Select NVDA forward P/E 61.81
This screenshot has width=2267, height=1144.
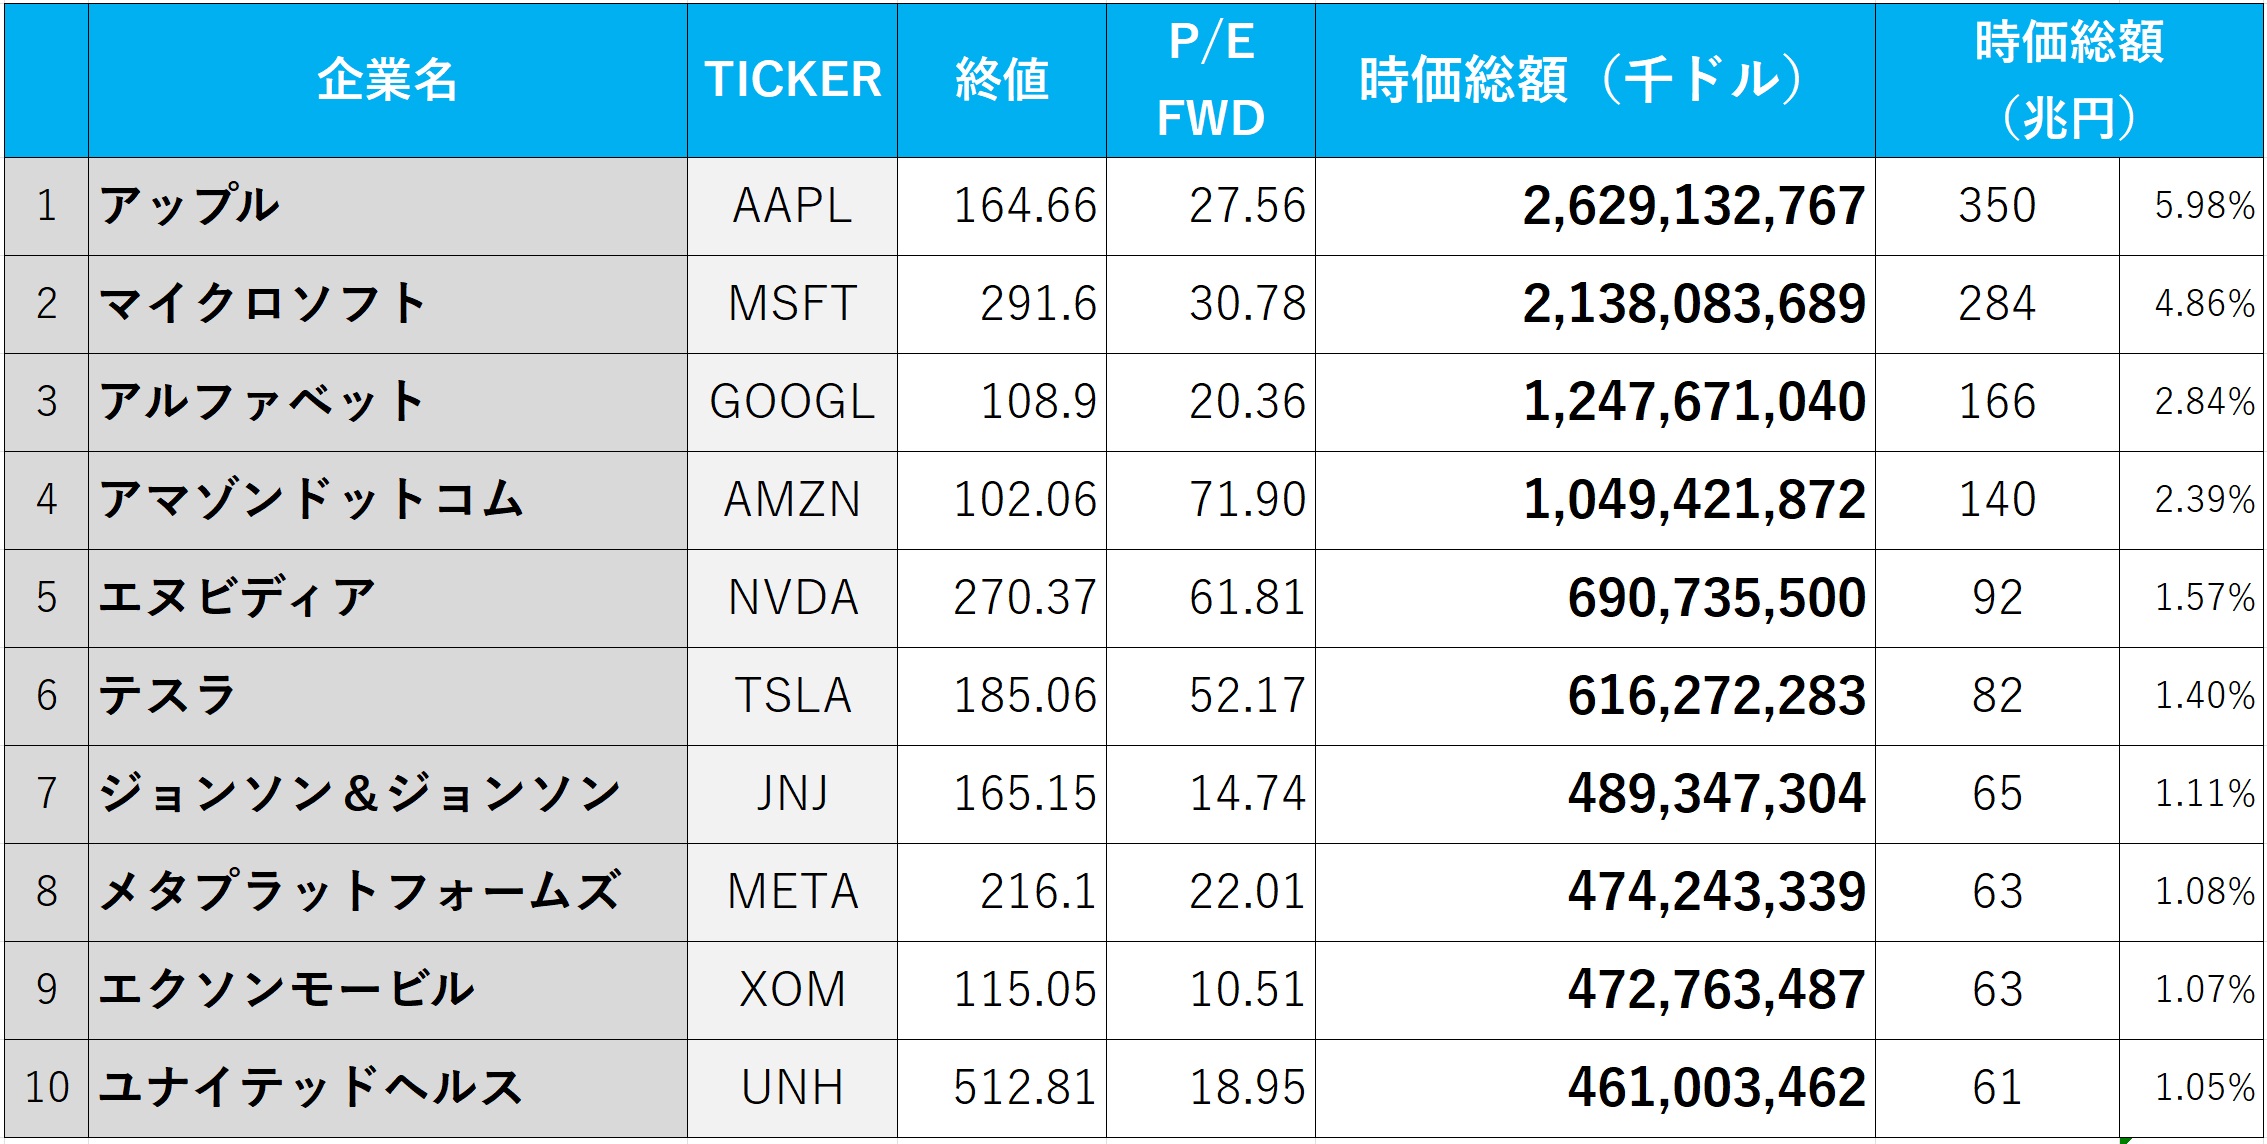point(1246,598)
